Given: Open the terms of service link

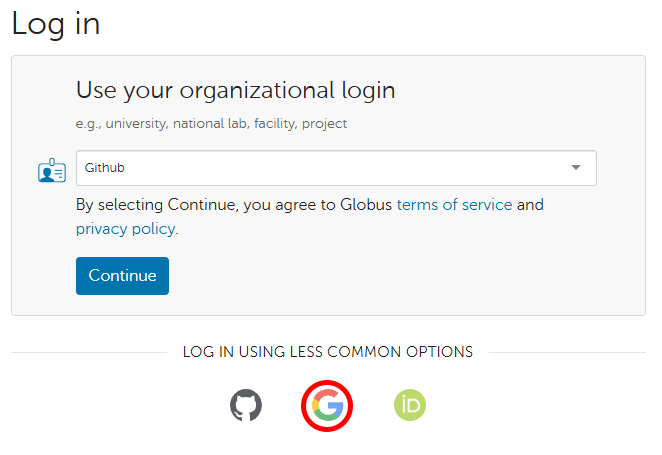Looking at the screenshot, I should coord(454,204).
